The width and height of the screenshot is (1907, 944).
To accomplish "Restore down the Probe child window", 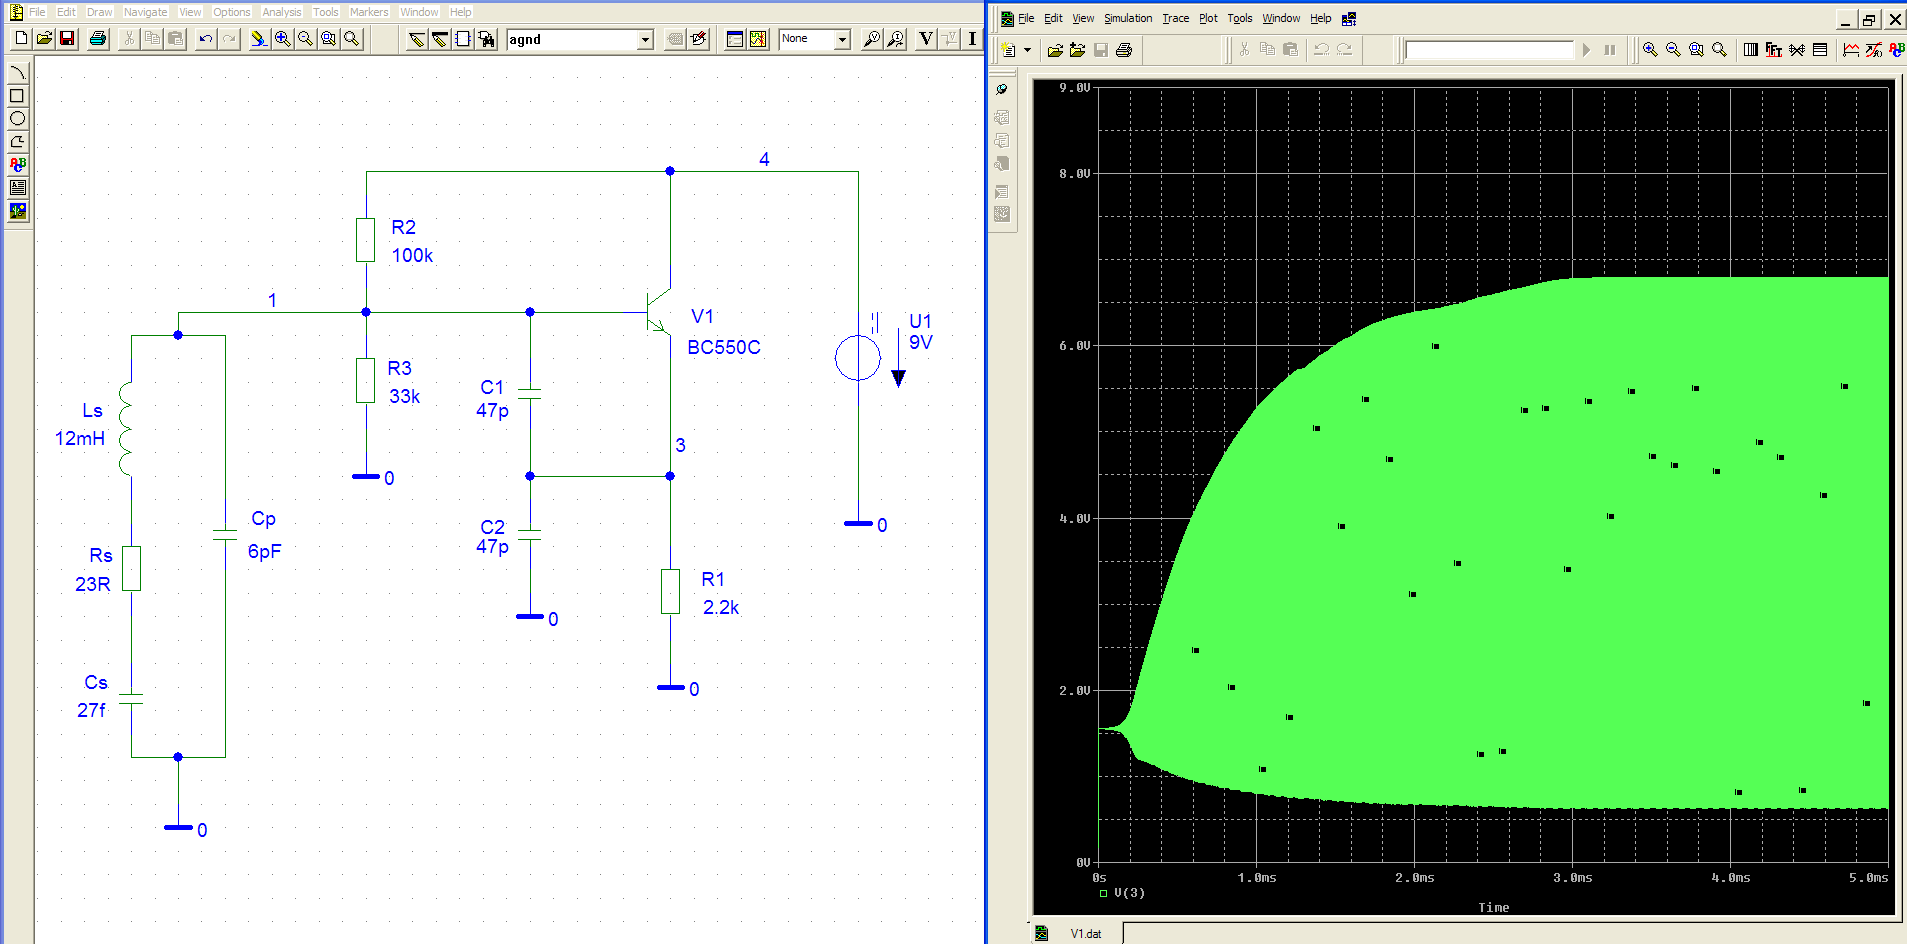I will (x=1868, y=19).
